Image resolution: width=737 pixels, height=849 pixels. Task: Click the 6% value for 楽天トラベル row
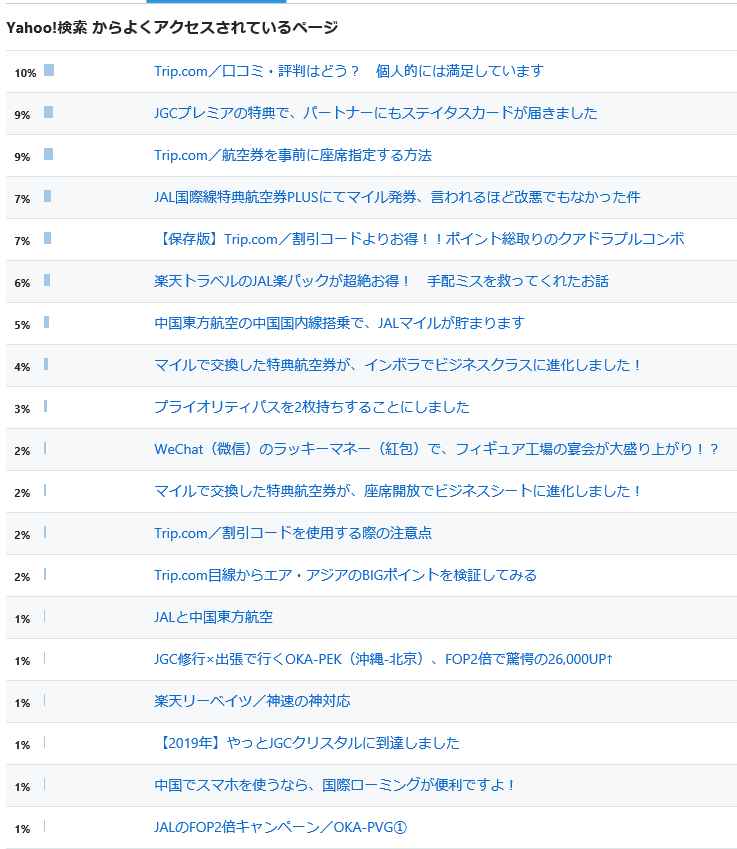pyautogui.click(x=22, y=283)
